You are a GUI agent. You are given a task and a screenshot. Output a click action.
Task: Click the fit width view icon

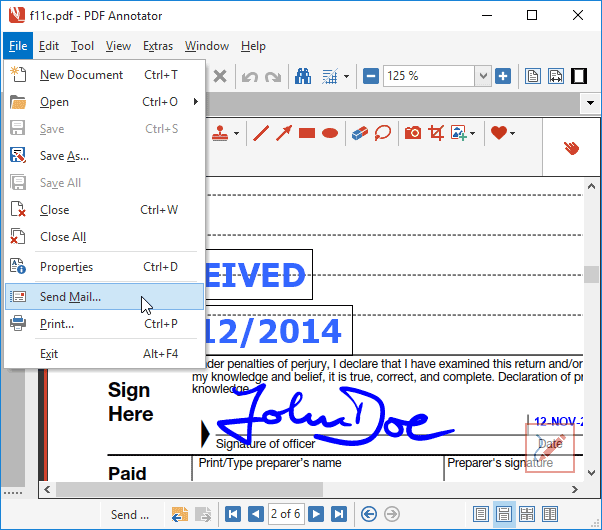556,76
